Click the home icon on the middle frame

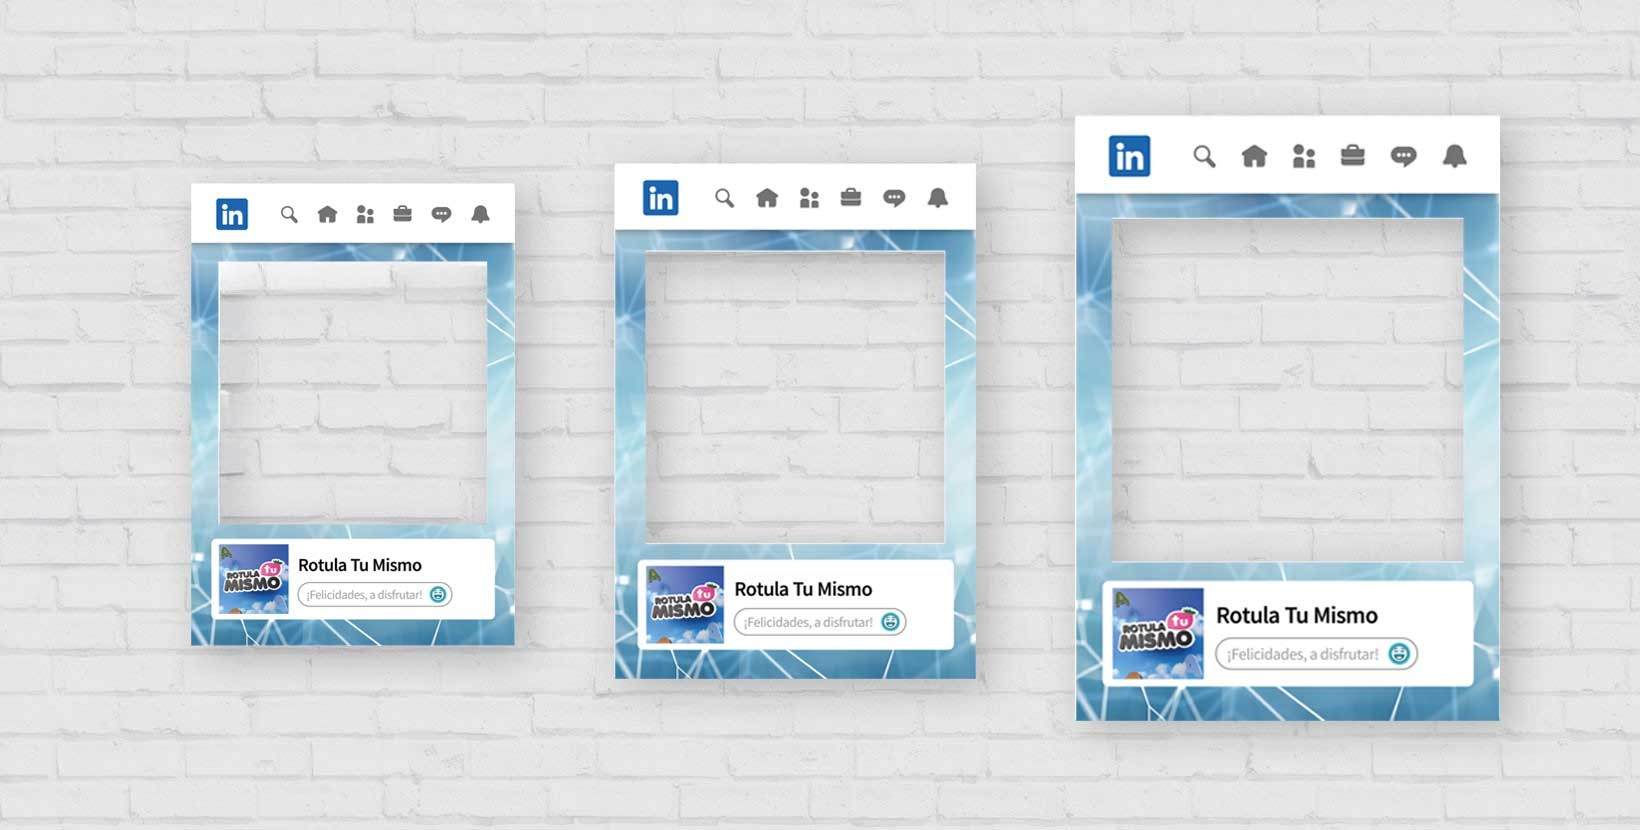tap(767, 198)
